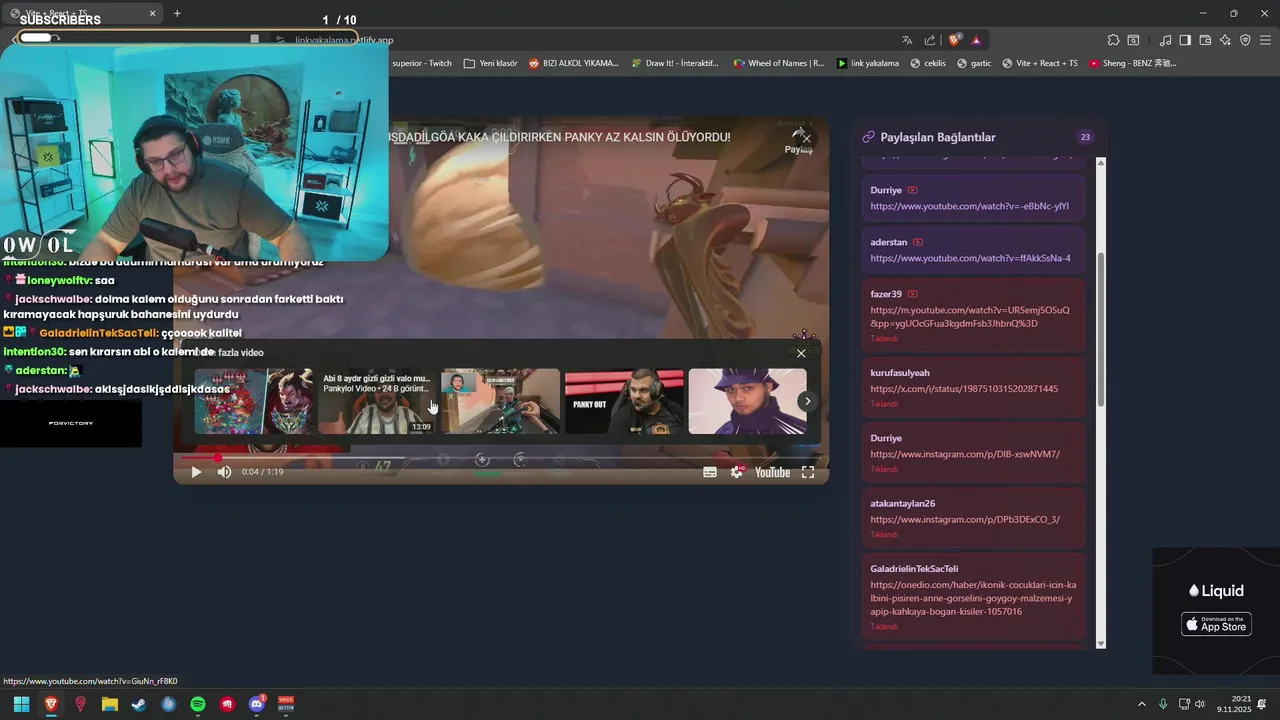Open the taskbar volume speaker icon
The height and width of the screenshot is (720, 1280).
[1200, 704]
